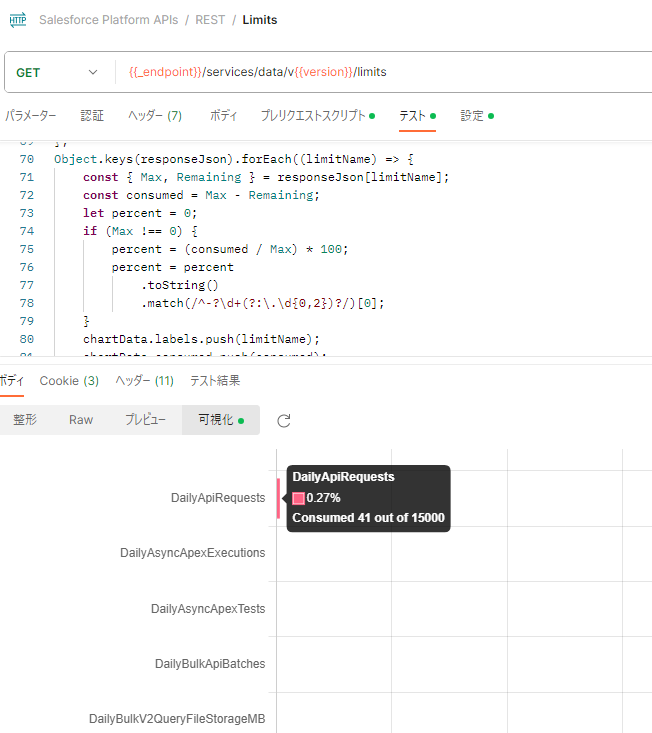
Task: Open the ボディ request tab
Action: point(223,115)
